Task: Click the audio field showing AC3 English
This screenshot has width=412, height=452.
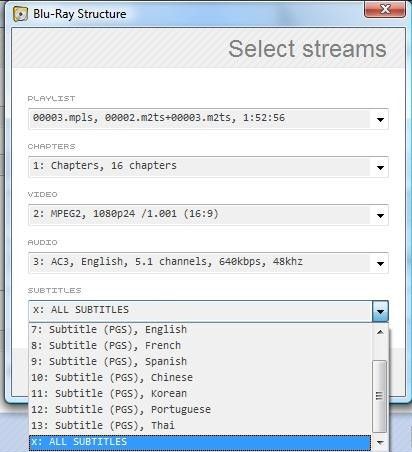Action: click(199, 263)
